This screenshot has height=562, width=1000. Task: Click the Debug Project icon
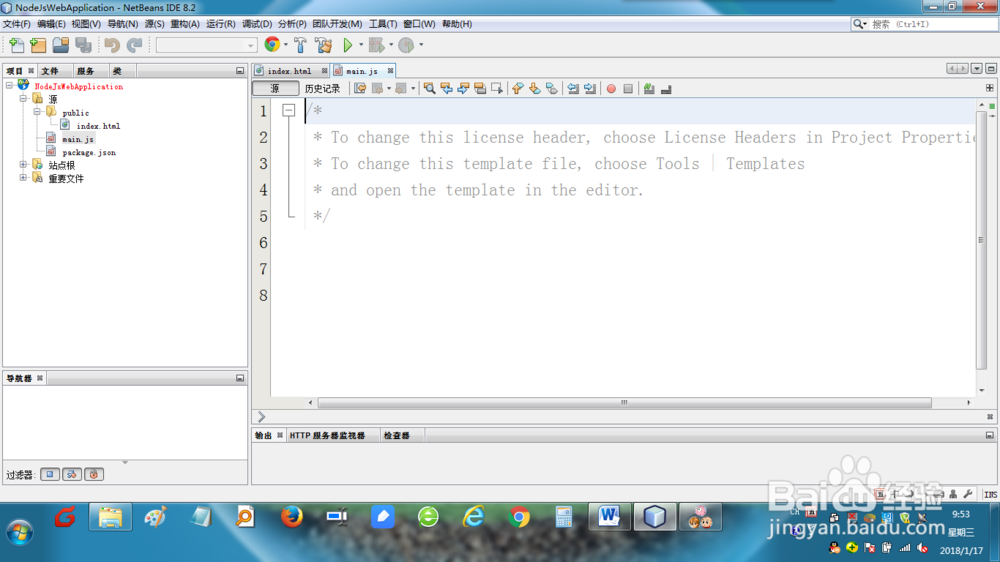pyautogui.click(x=377, y=45)
